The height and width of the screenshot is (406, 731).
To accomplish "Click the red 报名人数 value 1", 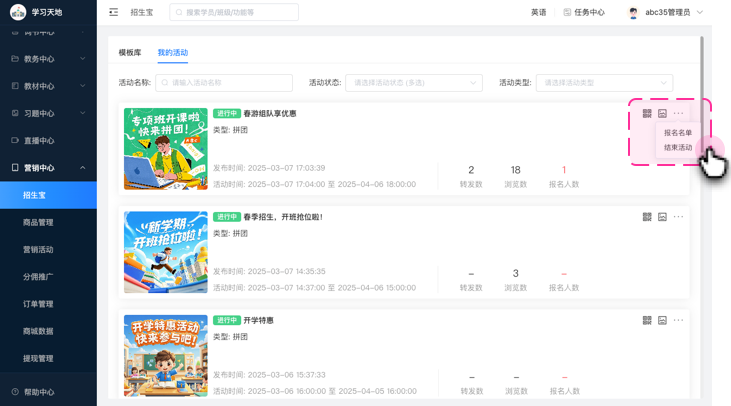I will click(x=564, y=170).
